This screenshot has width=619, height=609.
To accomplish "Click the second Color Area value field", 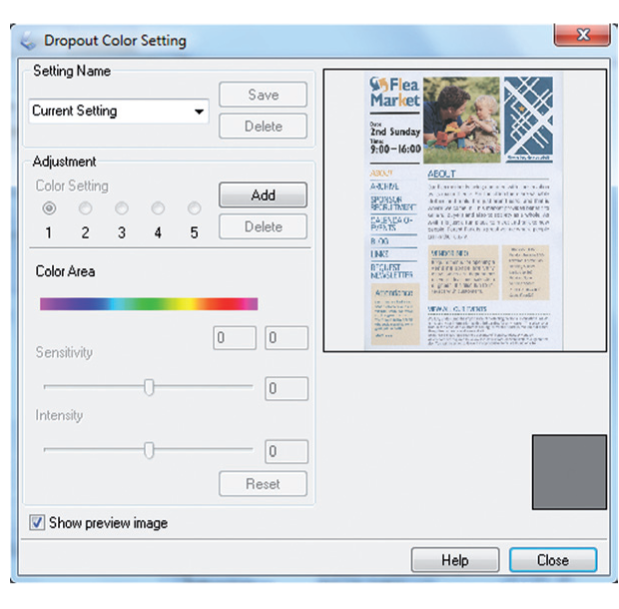I will coord(286,337).
